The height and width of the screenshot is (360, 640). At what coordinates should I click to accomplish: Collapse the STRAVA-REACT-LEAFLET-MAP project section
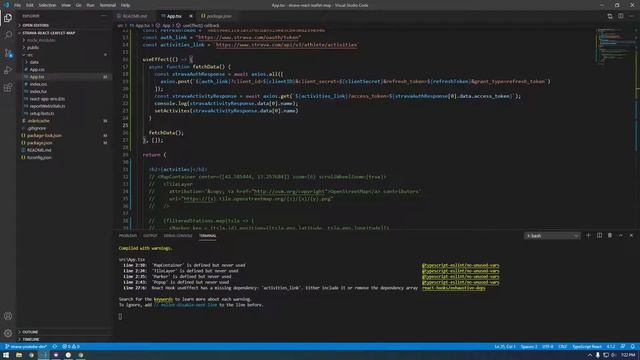(48, 33)
